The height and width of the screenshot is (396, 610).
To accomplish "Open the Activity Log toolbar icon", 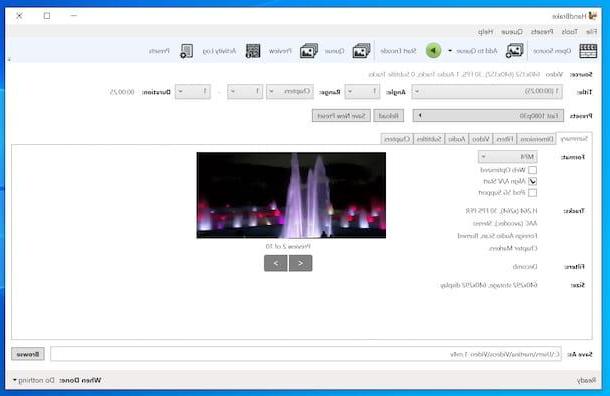I will tap(253, 51).
